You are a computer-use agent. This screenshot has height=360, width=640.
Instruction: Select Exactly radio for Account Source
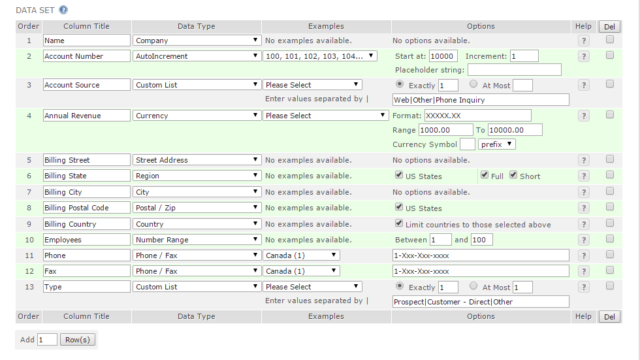[400, 84]
